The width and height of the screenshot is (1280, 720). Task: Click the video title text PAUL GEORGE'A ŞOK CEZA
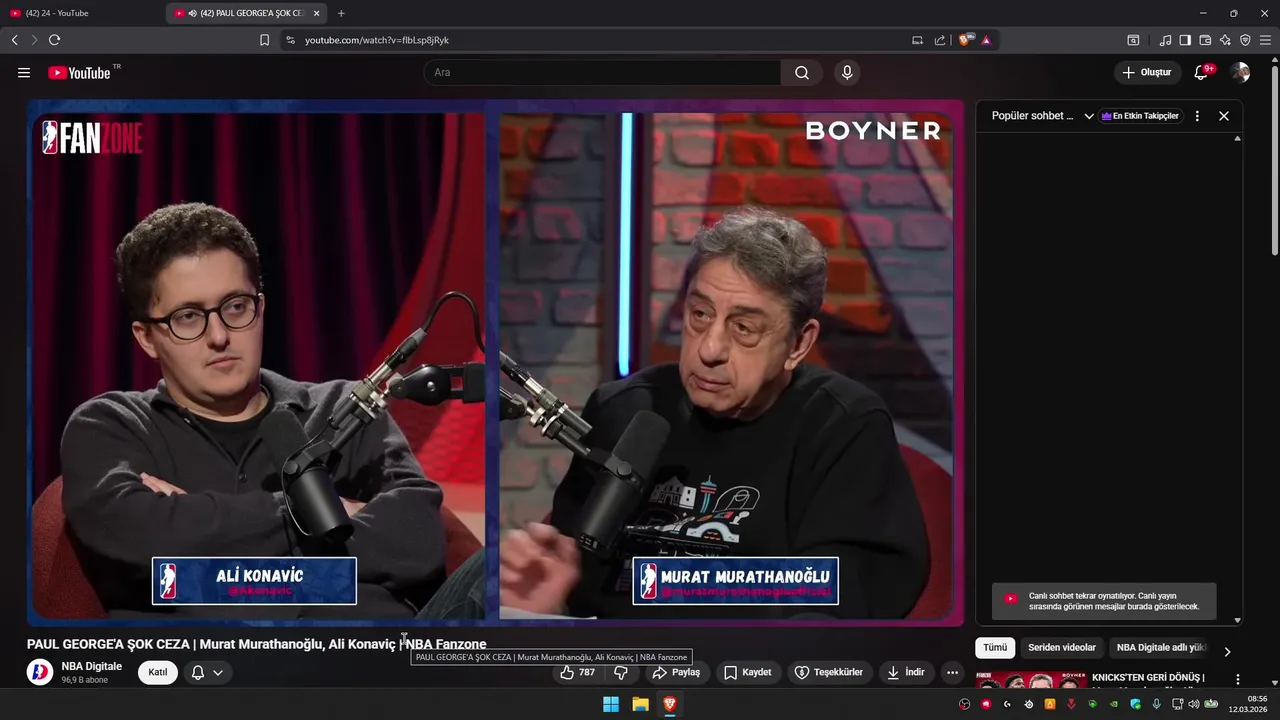click(x=108, y=645)
